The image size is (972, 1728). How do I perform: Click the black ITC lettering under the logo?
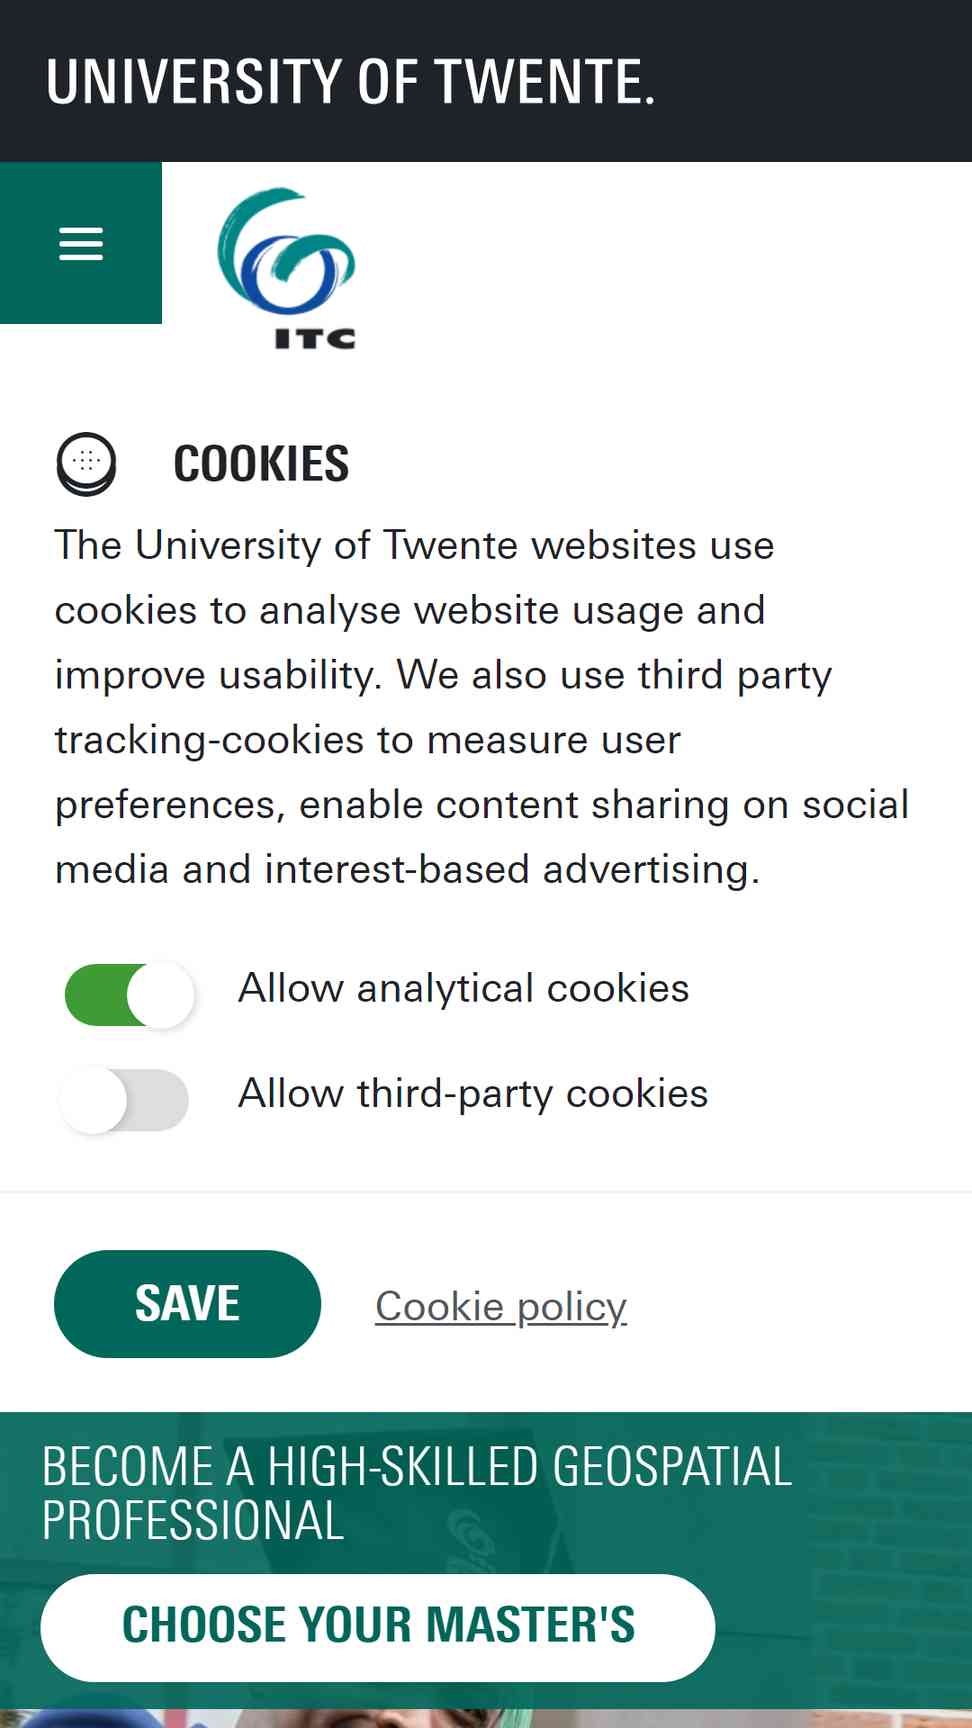pyautogui.click(x=315, y=339)
